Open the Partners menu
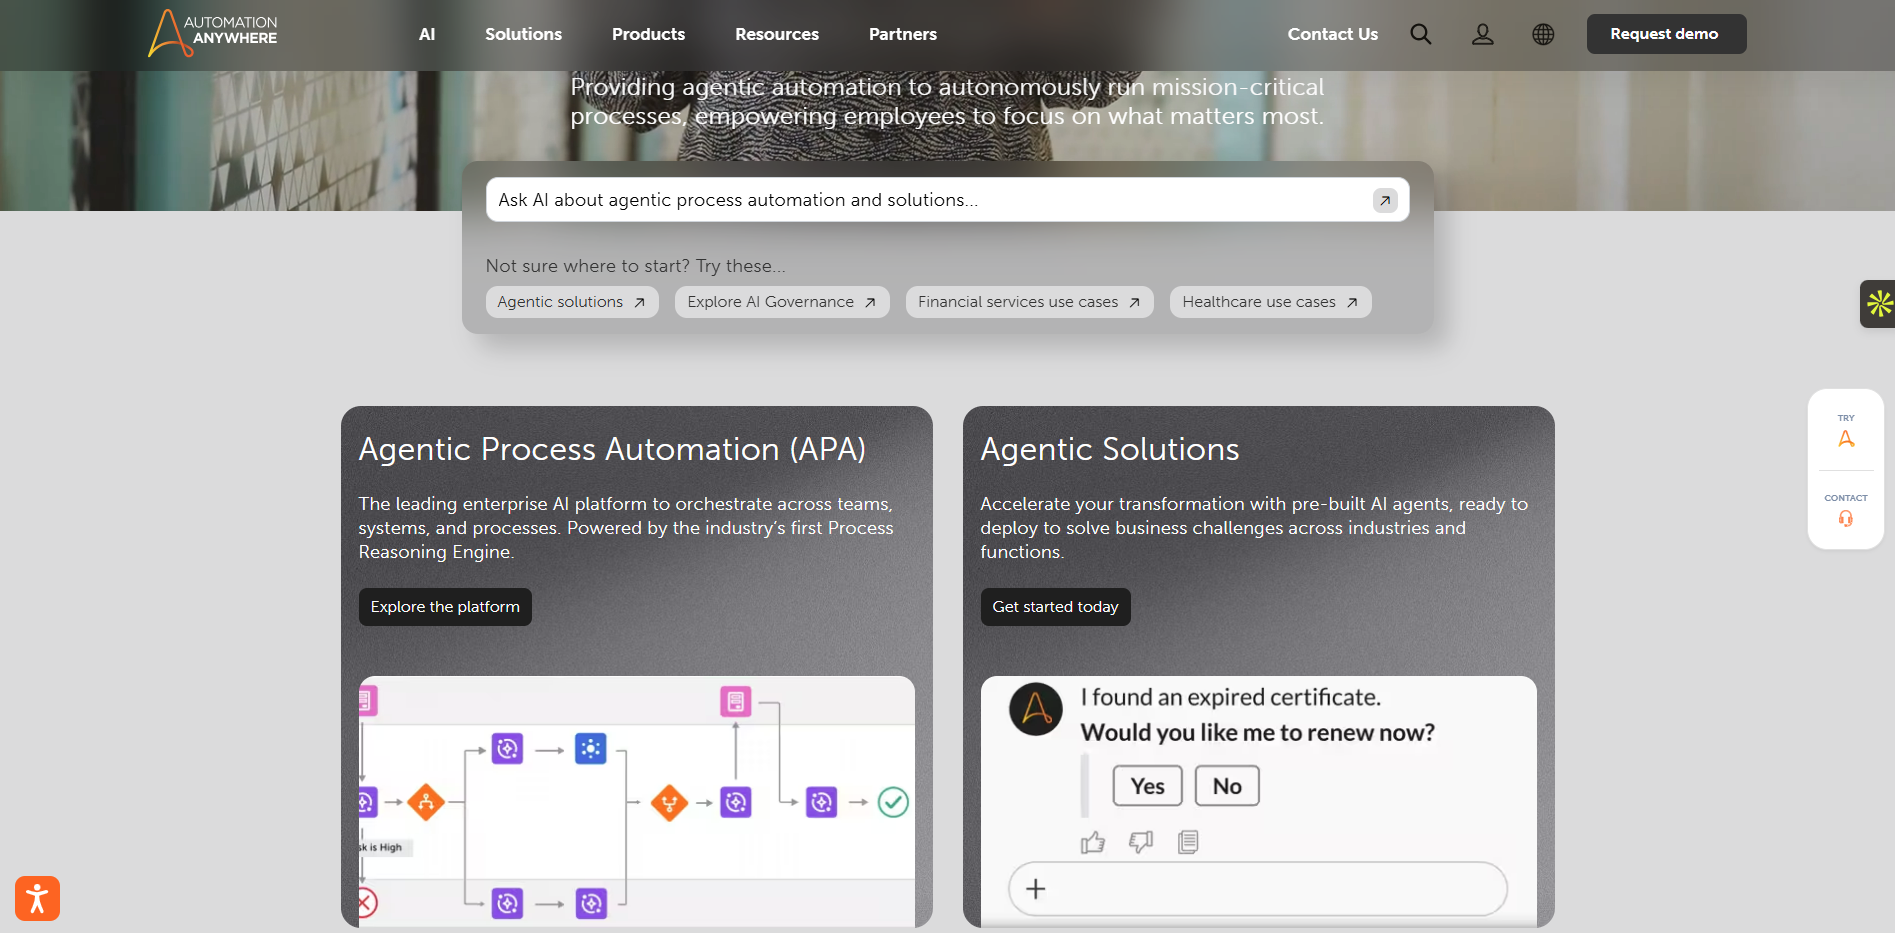 (902, 33)
